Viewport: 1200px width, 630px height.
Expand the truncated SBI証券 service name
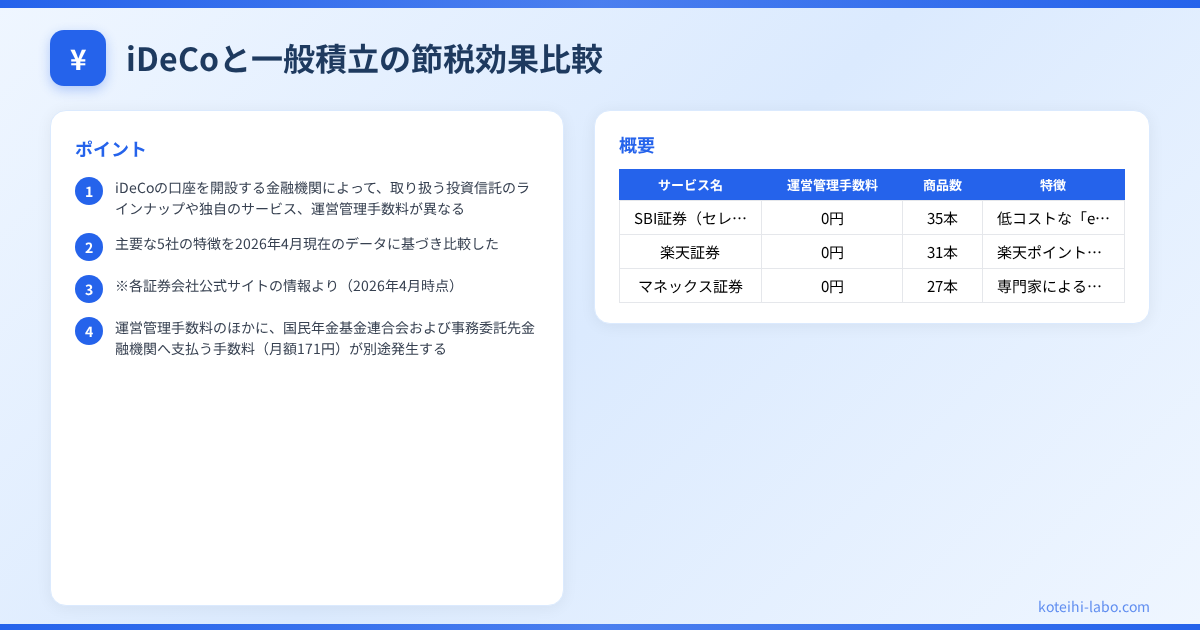690,218
